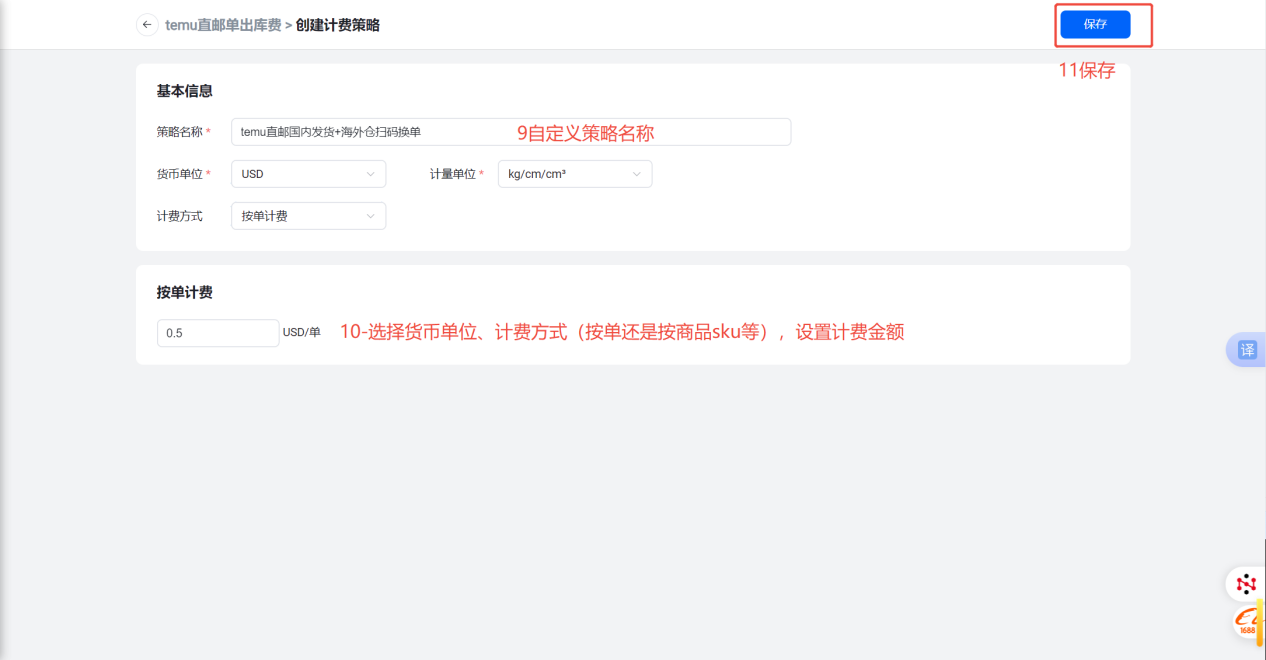Open the 计费方式 按单计费 dropdown
Image resolution: width=1266 pixels, height=660 pixels.
[x=308, y=216]
